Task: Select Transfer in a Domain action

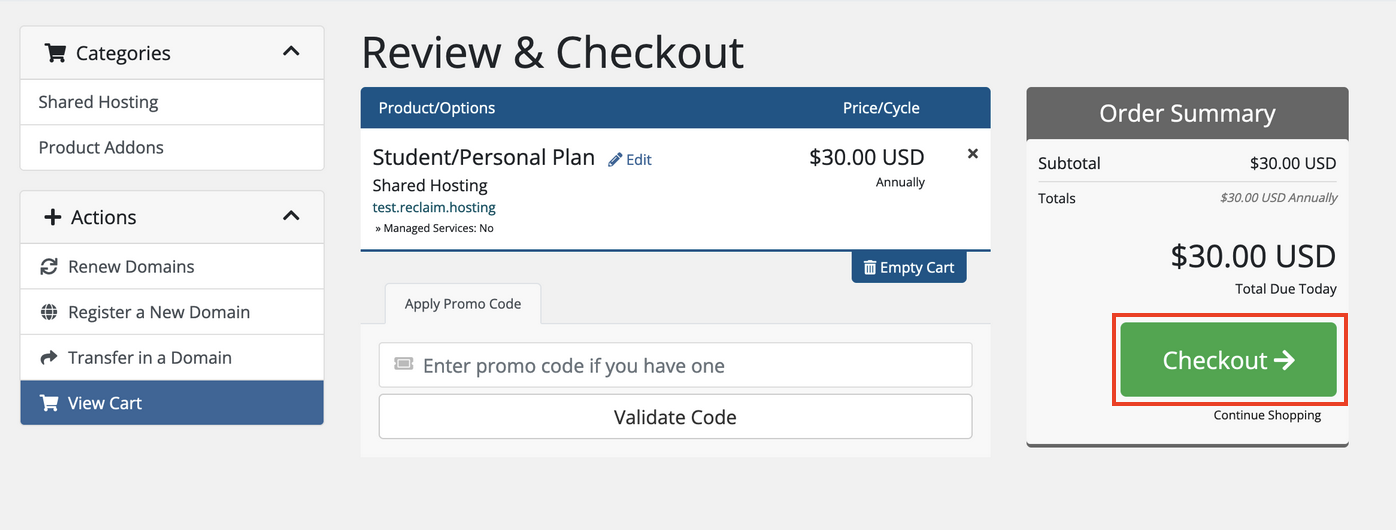Action: coord(172,358)
